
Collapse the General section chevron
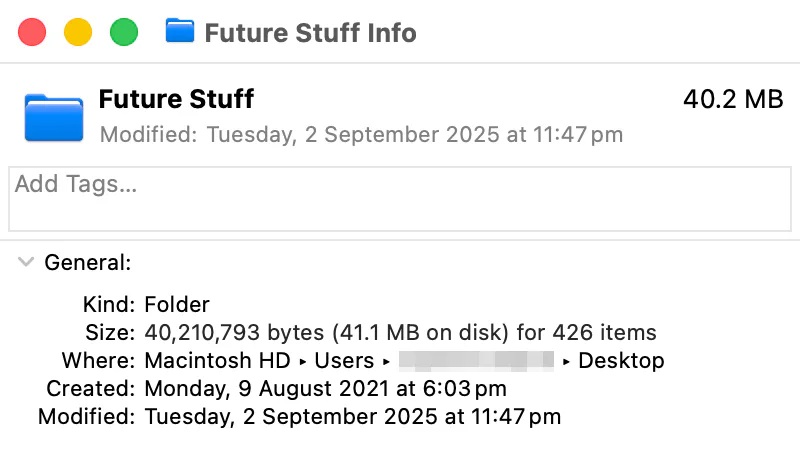coord(26,263)
